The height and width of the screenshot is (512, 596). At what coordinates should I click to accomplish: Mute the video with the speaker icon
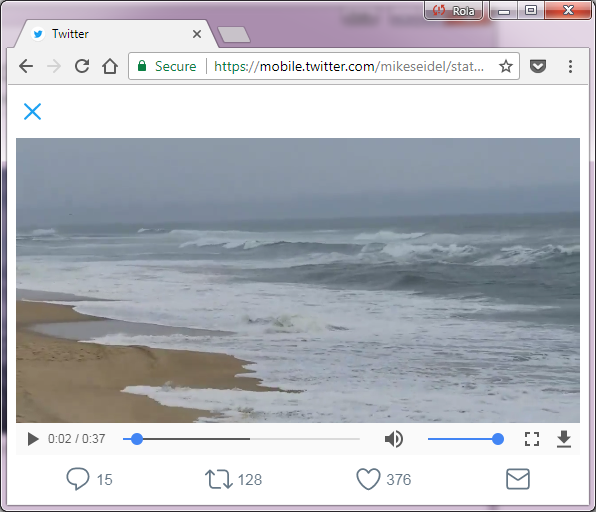[394, 439]
